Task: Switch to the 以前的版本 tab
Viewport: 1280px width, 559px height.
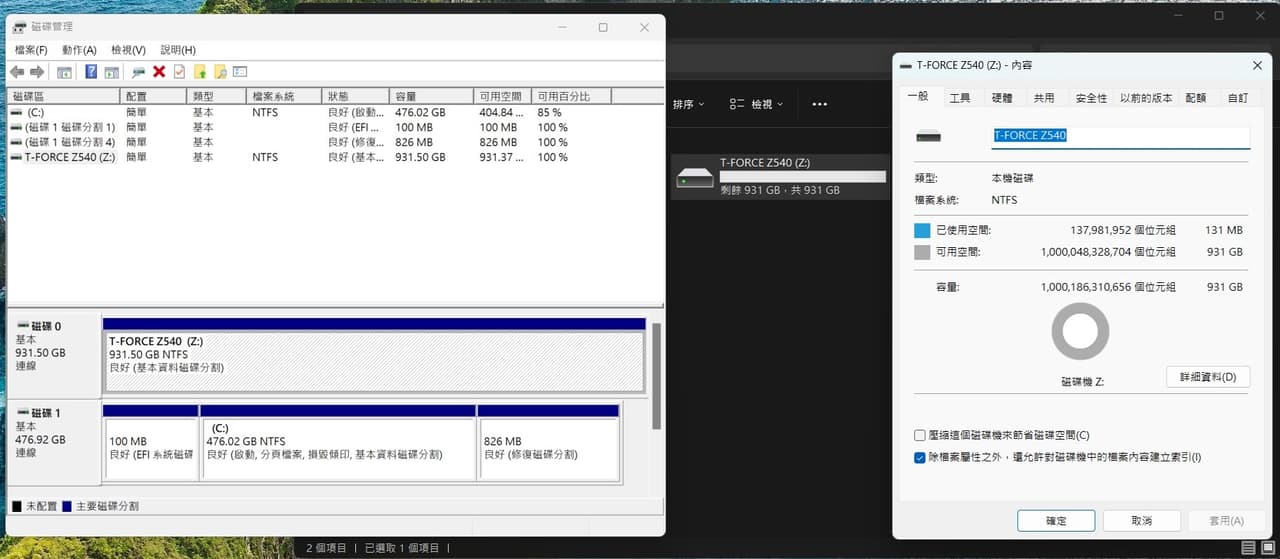Action: point(1146,98)
